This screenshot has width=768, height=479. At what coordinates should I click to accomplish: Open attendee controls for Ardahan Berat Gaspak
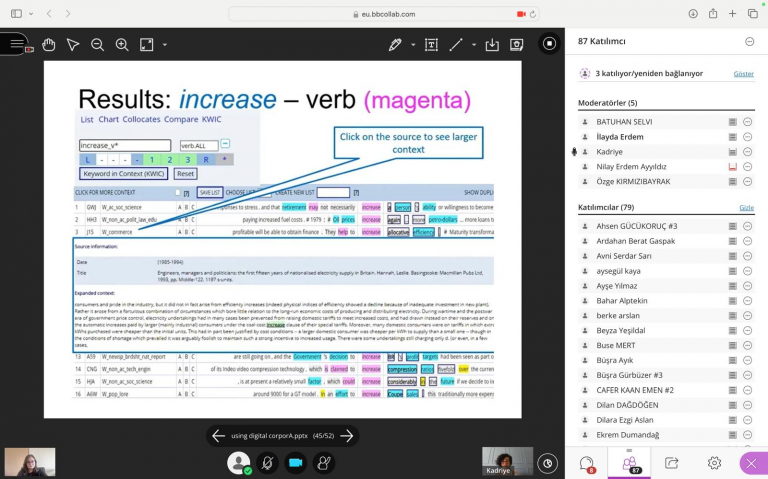point(747,241)
